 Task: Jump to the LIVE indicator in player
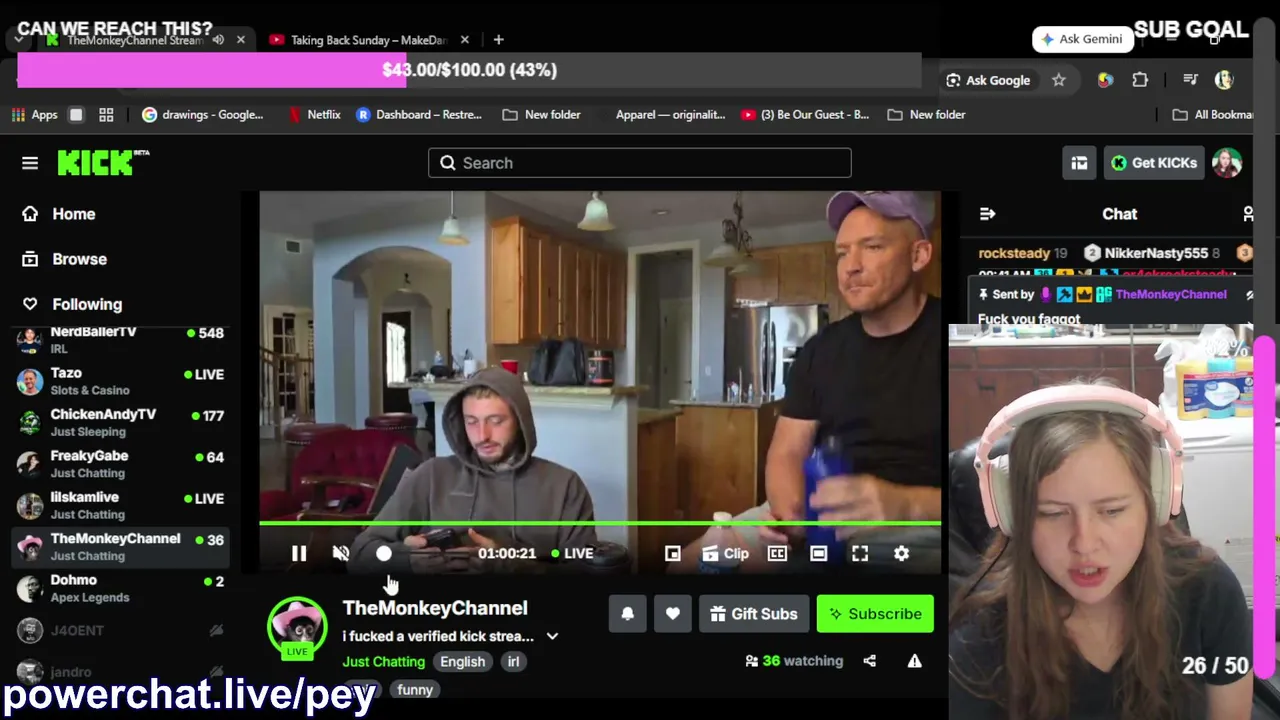[573, 553]
